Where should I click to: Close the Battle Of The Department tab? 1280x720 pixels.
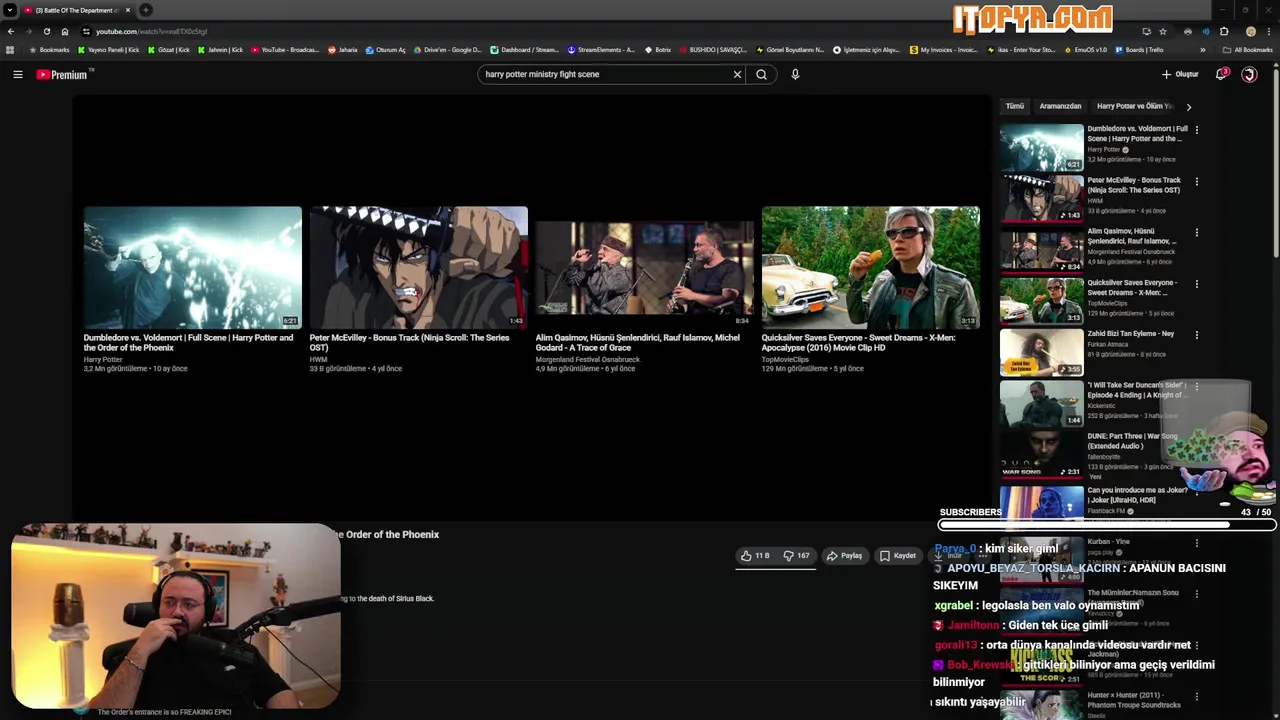point(128,10)
